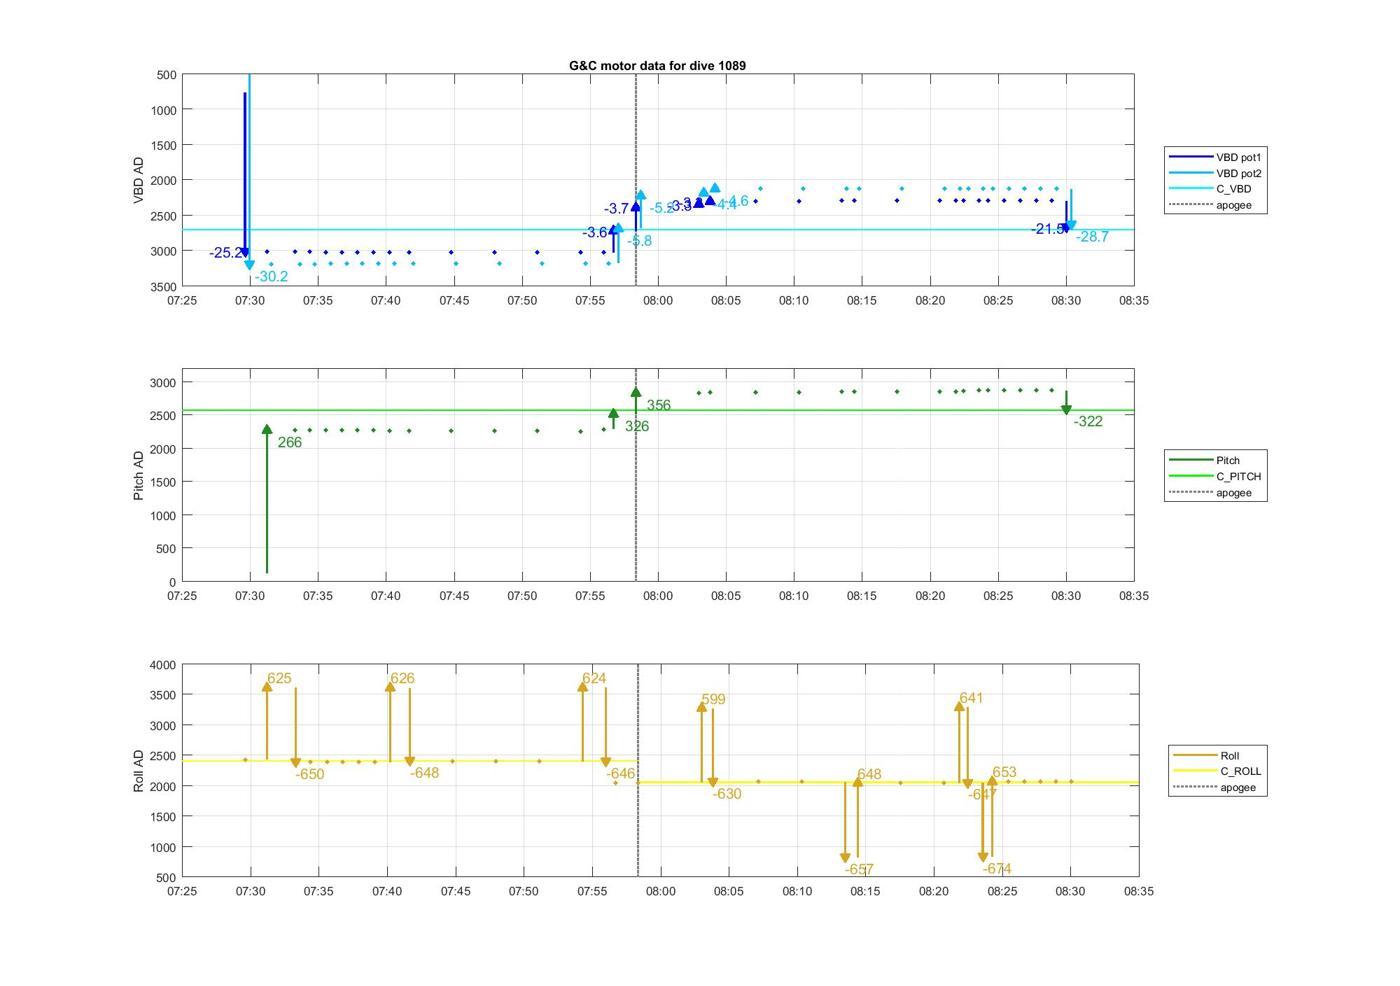Click the '0' tick on the Pitch AD axis

[x=173, y=582]
